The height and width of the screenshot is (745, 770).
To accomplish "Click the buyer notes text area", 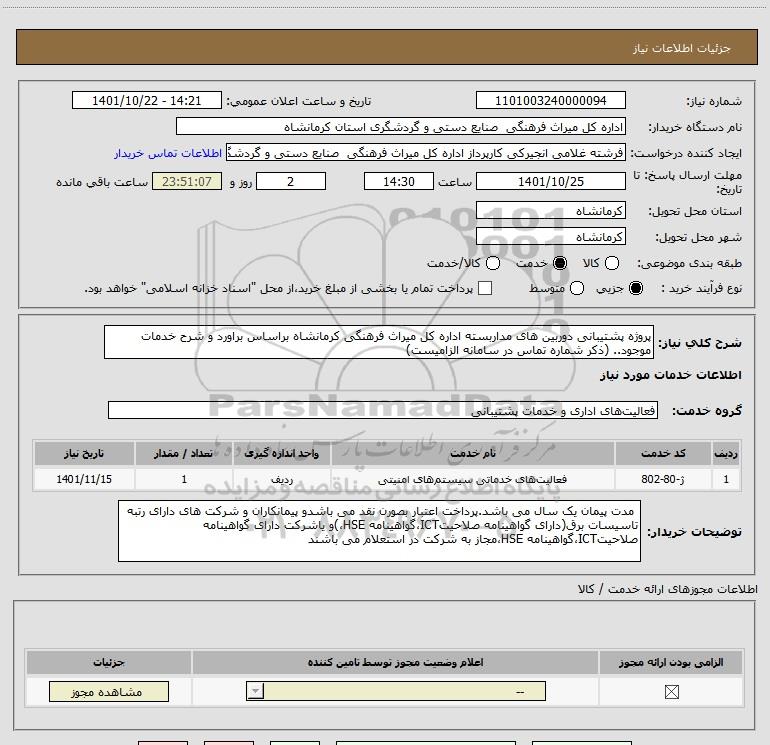I will 379,531.
